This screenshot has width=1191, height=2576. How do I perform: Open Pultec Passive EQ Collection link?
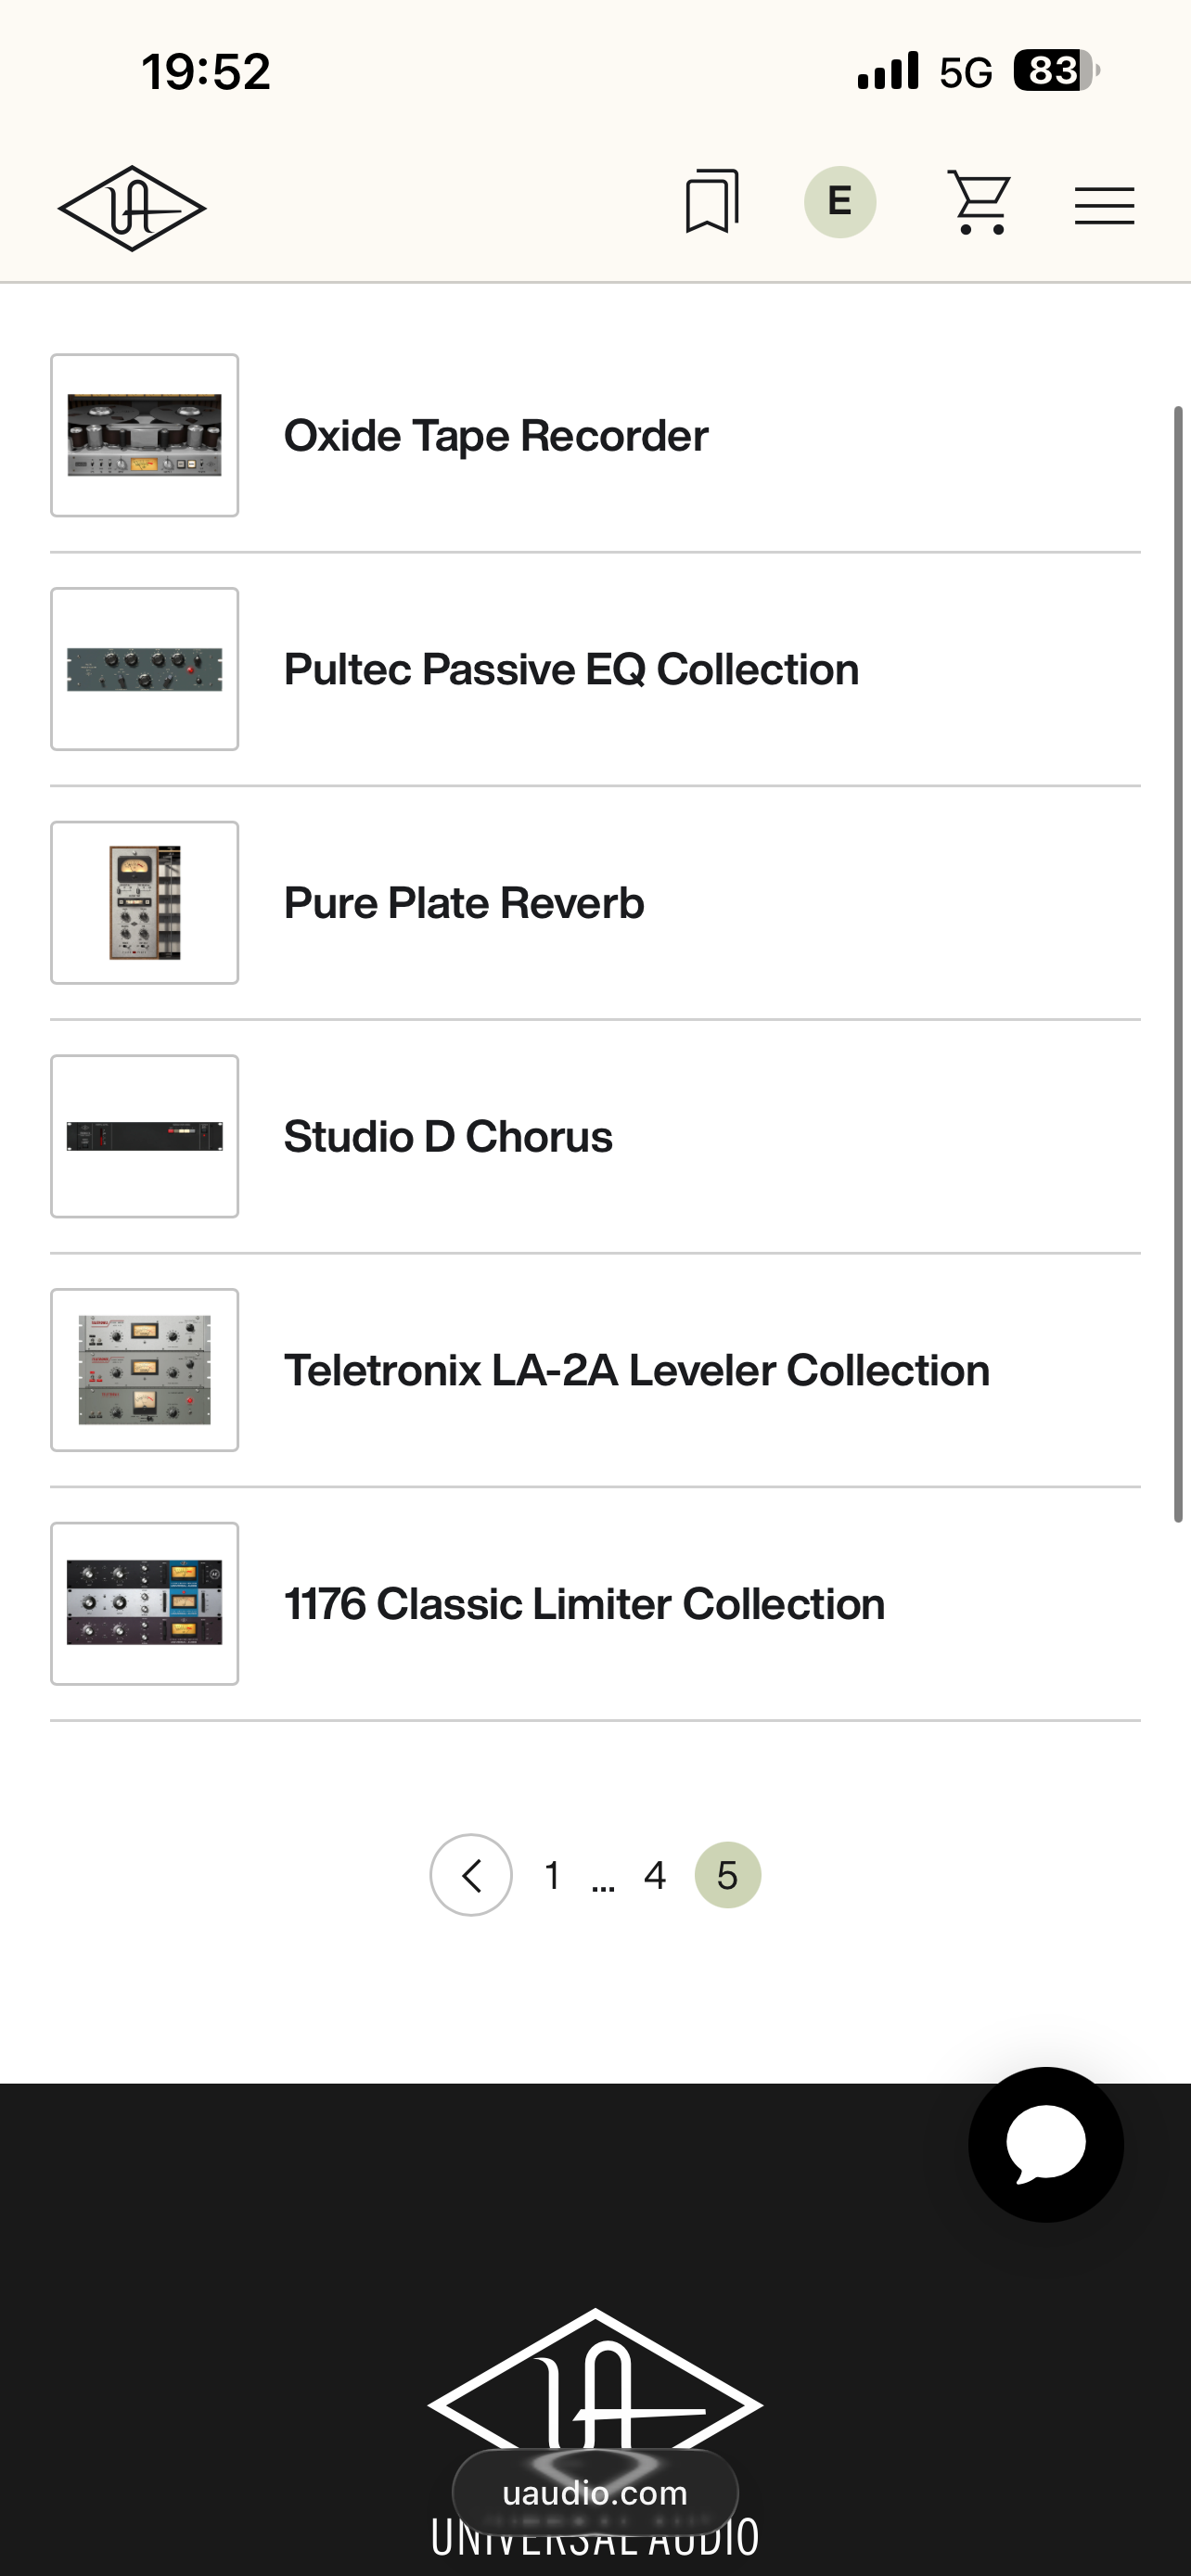click(571, 670)
